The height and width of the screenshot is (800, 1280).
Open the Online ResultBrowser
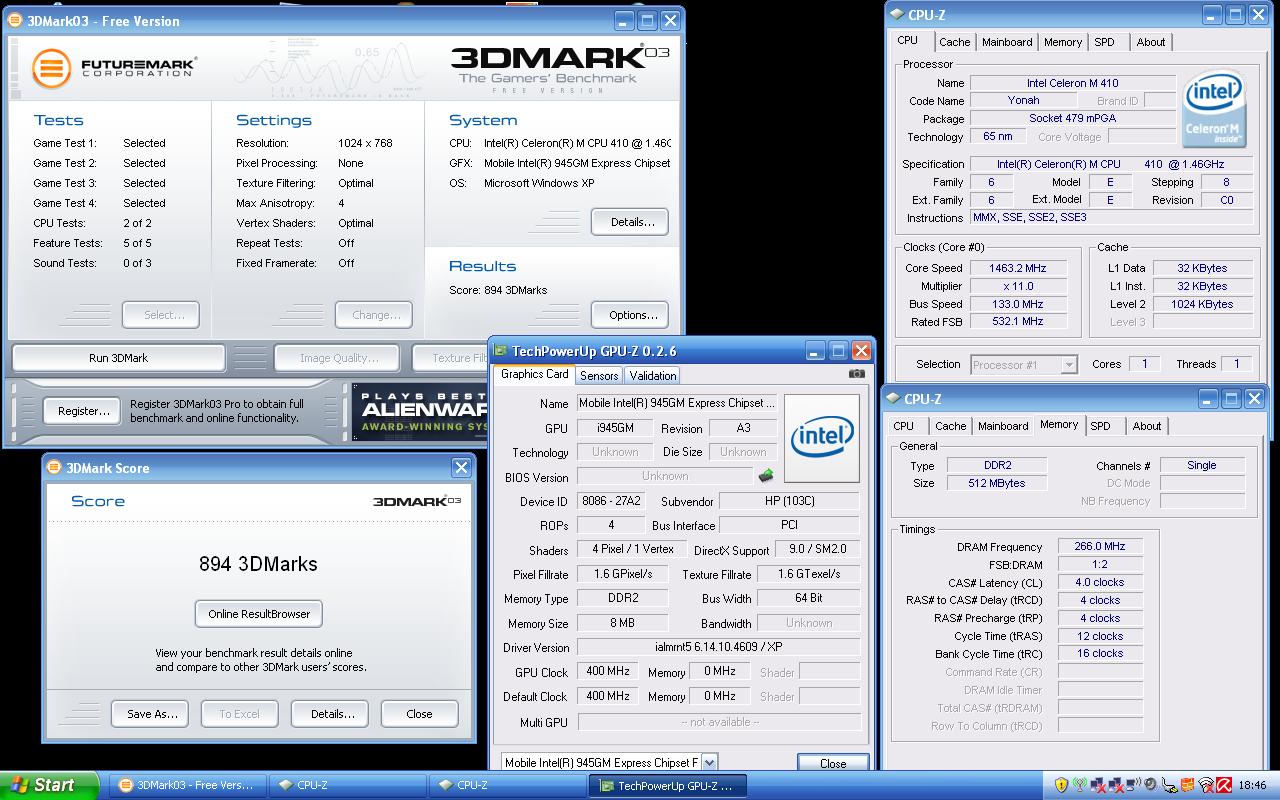point(259,614)
